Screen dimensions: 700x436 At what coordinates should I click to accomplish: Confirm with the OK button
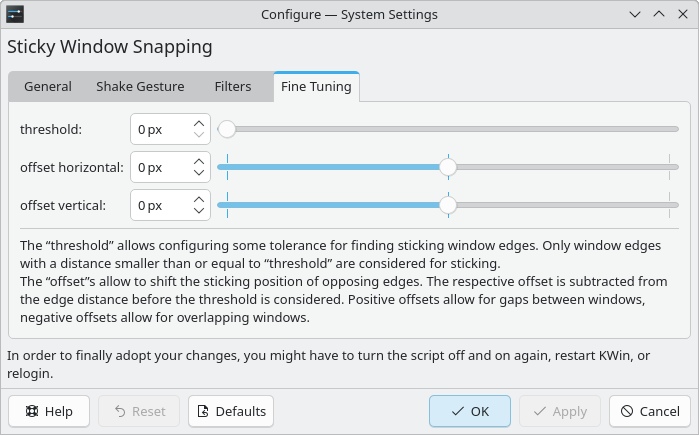point(469,411)
